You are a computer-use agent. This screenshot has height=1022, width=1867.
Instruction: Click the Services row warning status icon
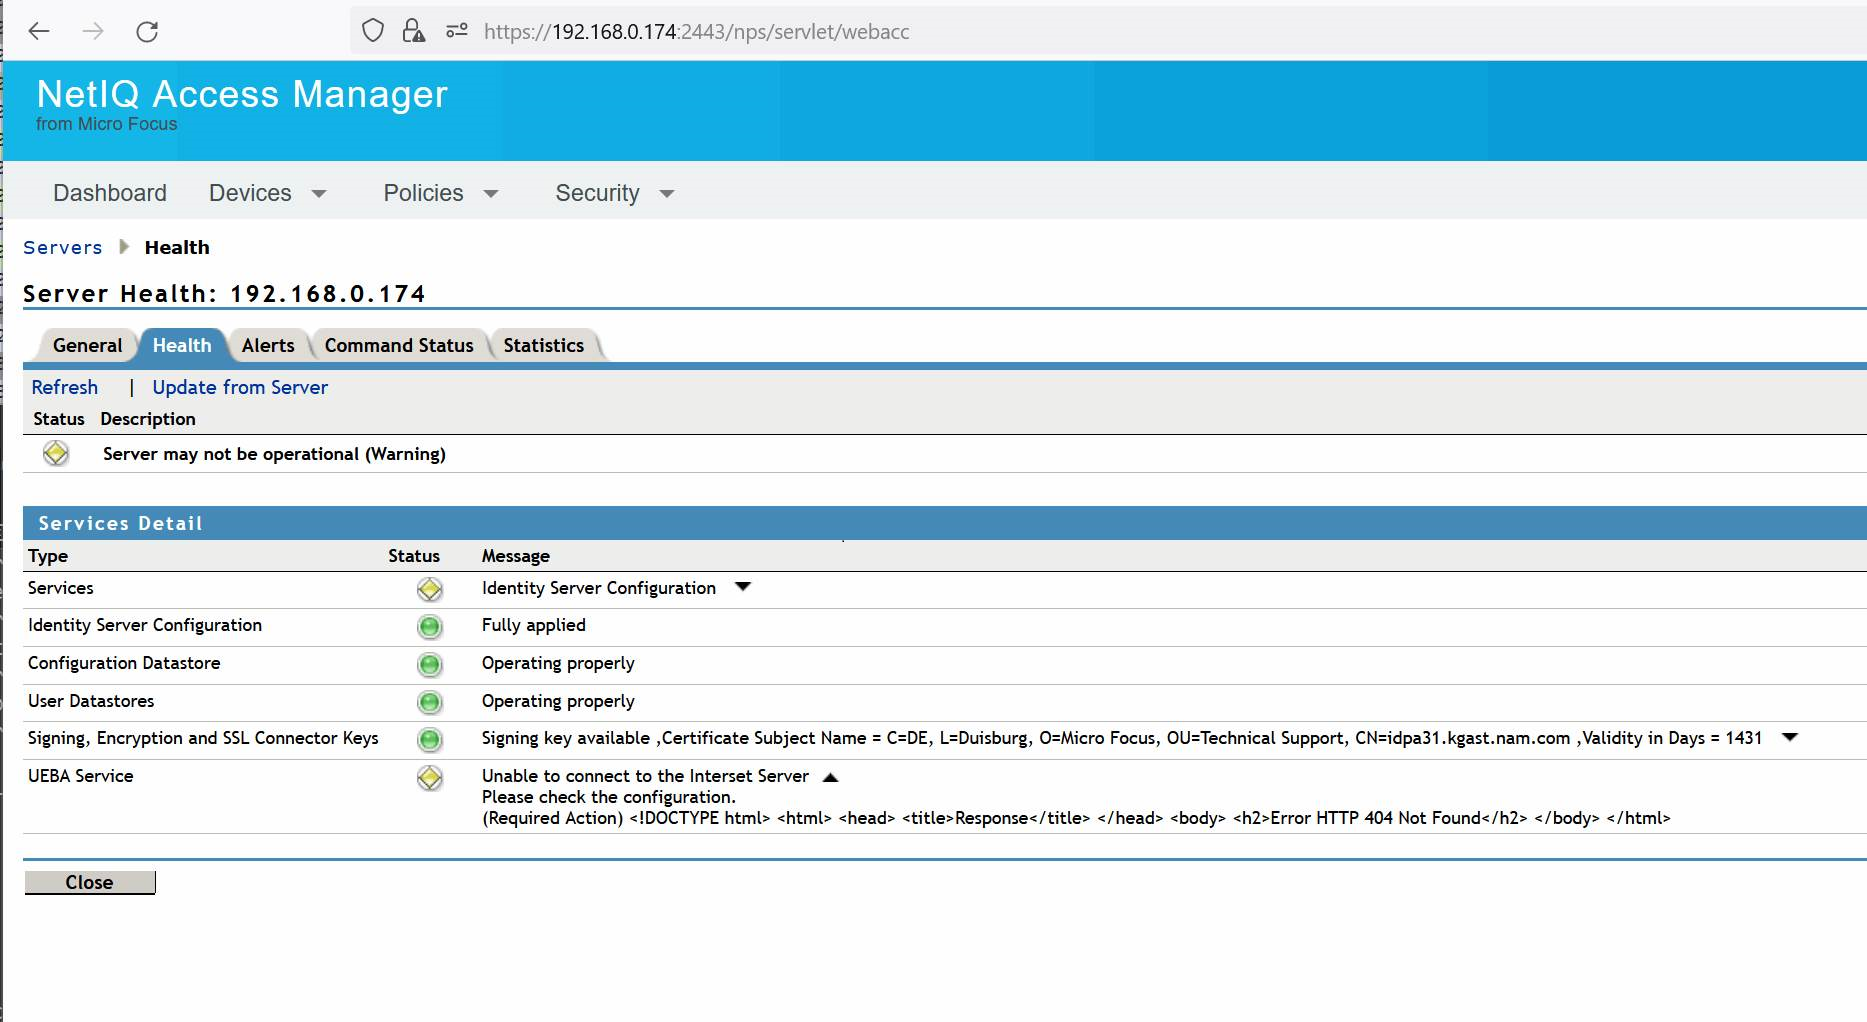(429, 589)
